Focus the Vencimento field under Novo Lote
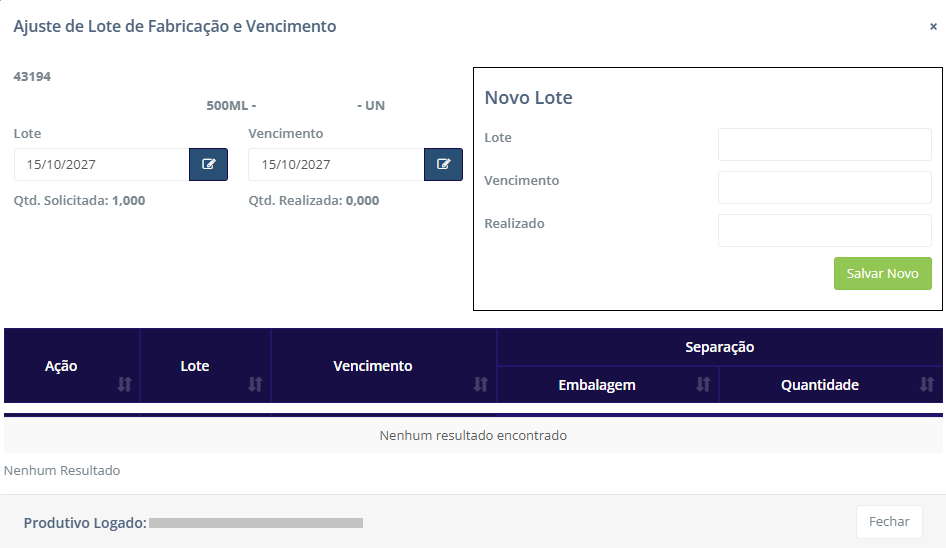The width and height of the screenshot is (946, 548). pyautogui.click(x=824, y=187)
